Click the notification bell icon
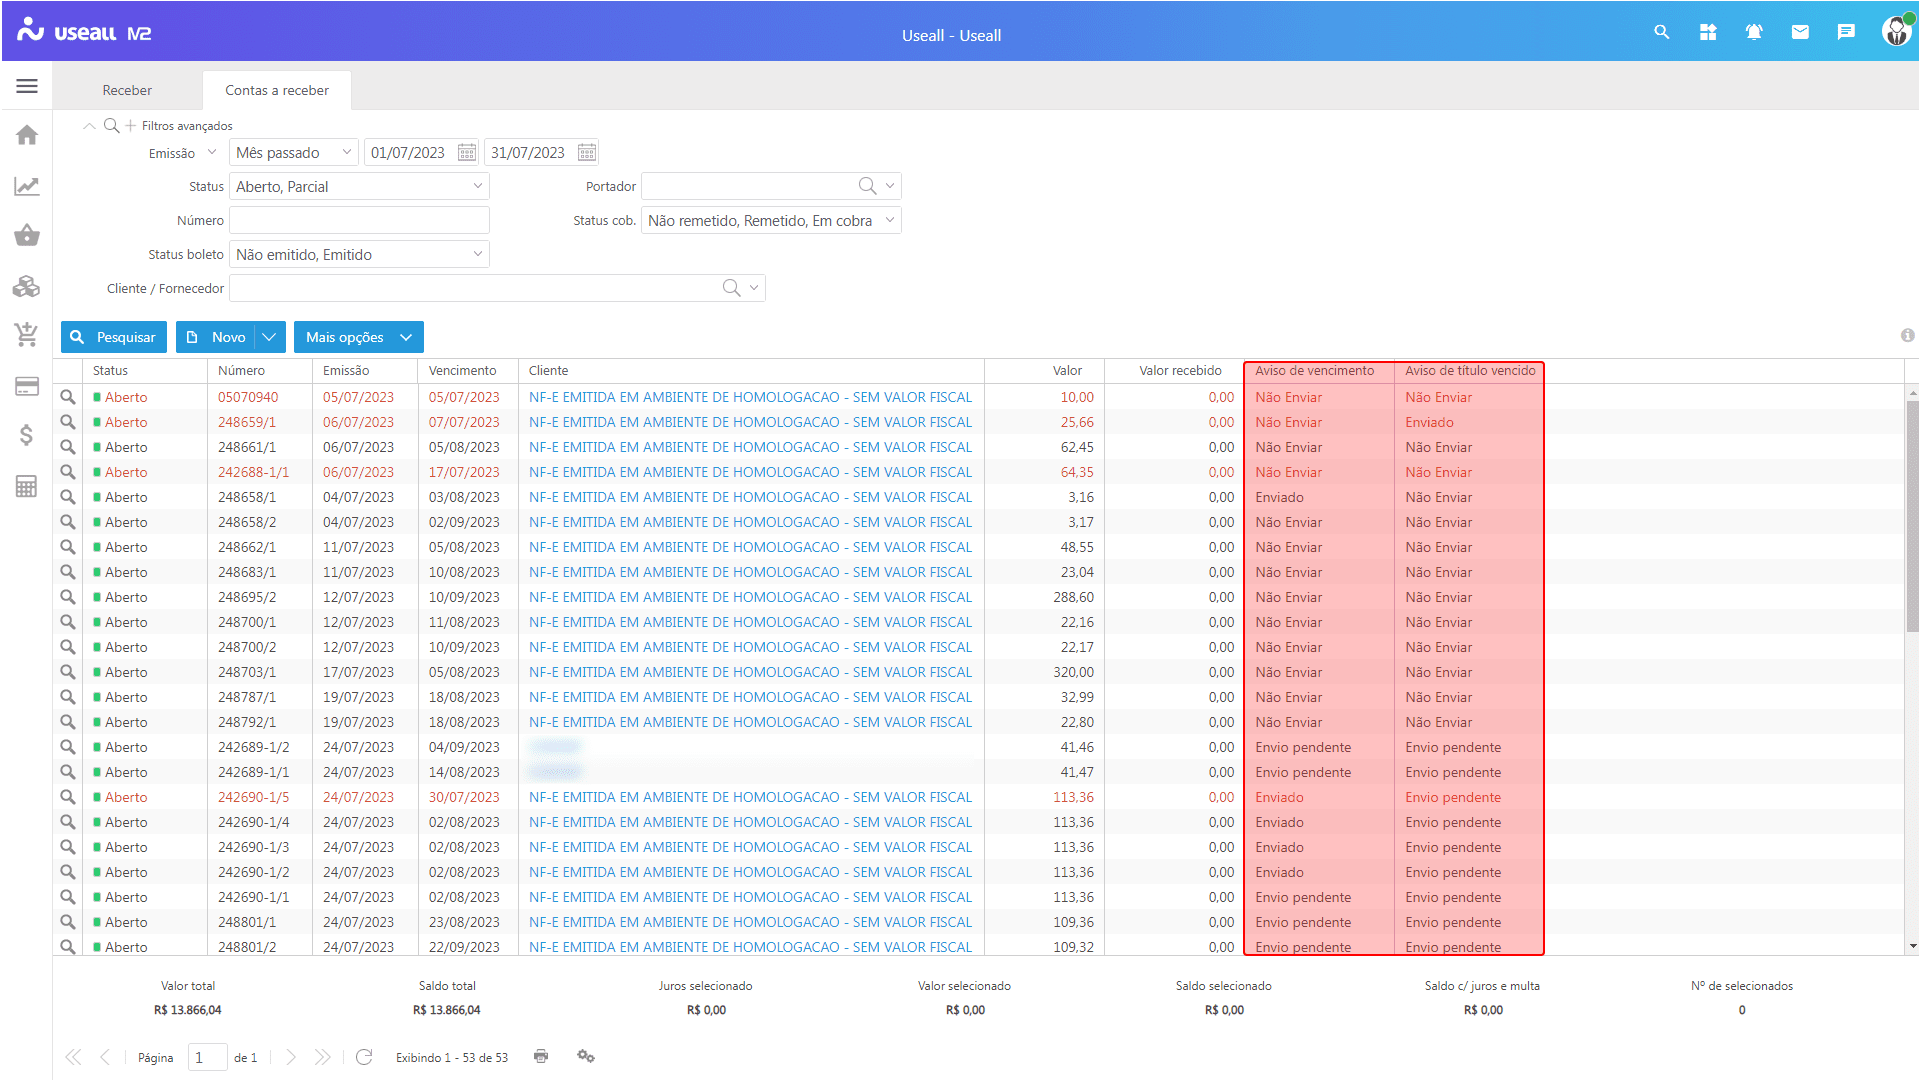The width and height of the screenshot is (1920, 1080). (1753, 33)
